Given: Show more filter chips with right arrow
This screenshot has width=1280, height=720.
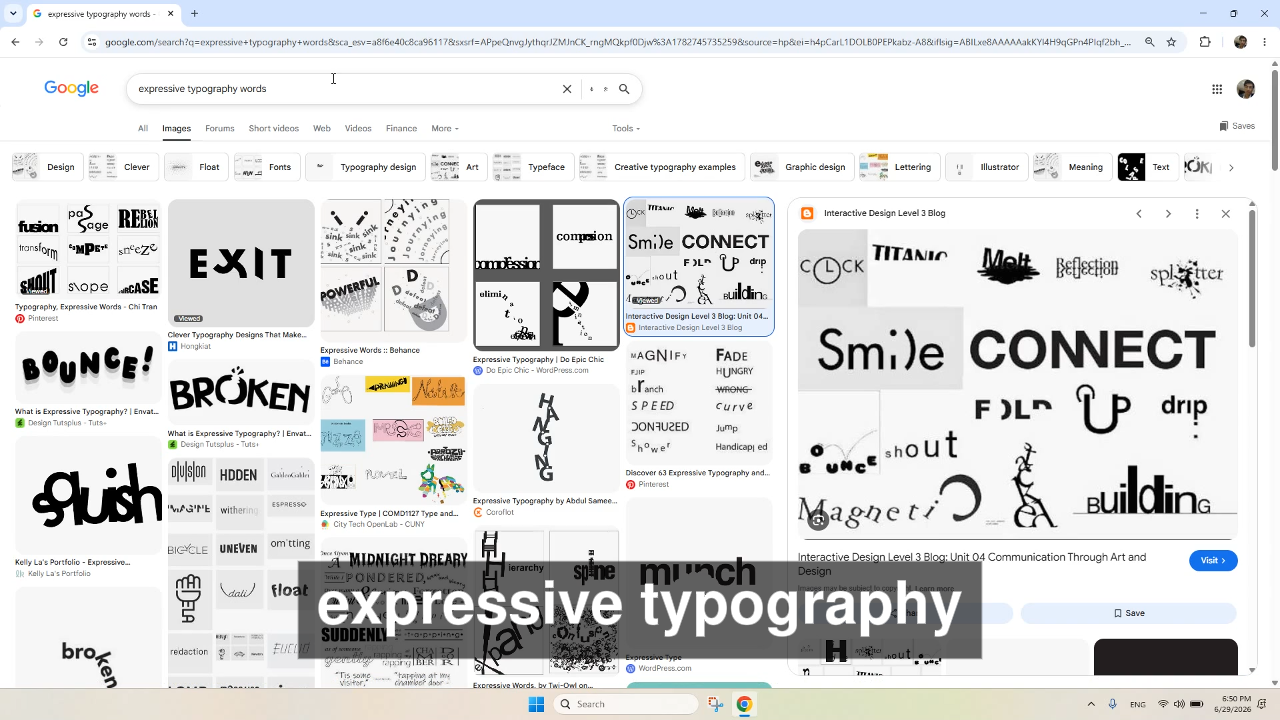Looking at the screenshot, I should [1231, 167].
